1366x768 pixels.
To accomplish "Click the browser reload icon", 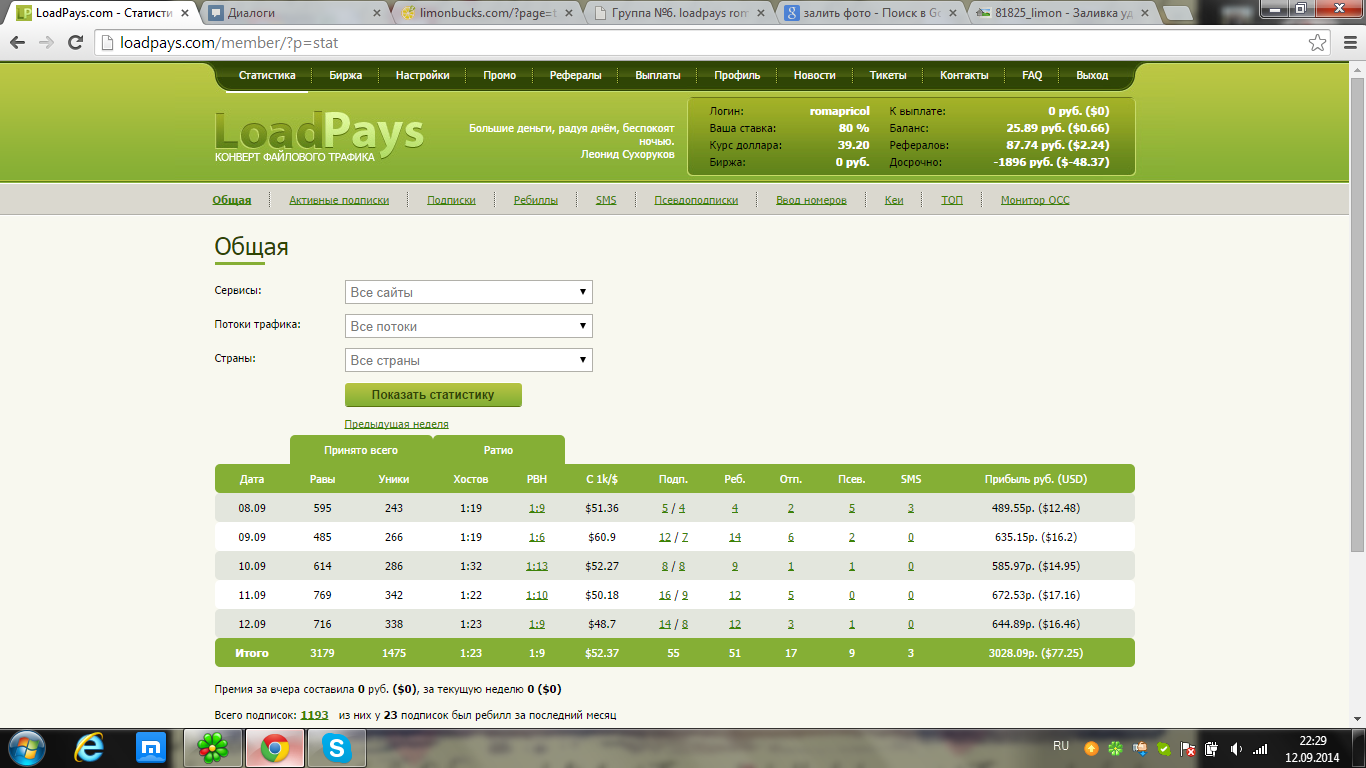I will click(x=75, y=43).
